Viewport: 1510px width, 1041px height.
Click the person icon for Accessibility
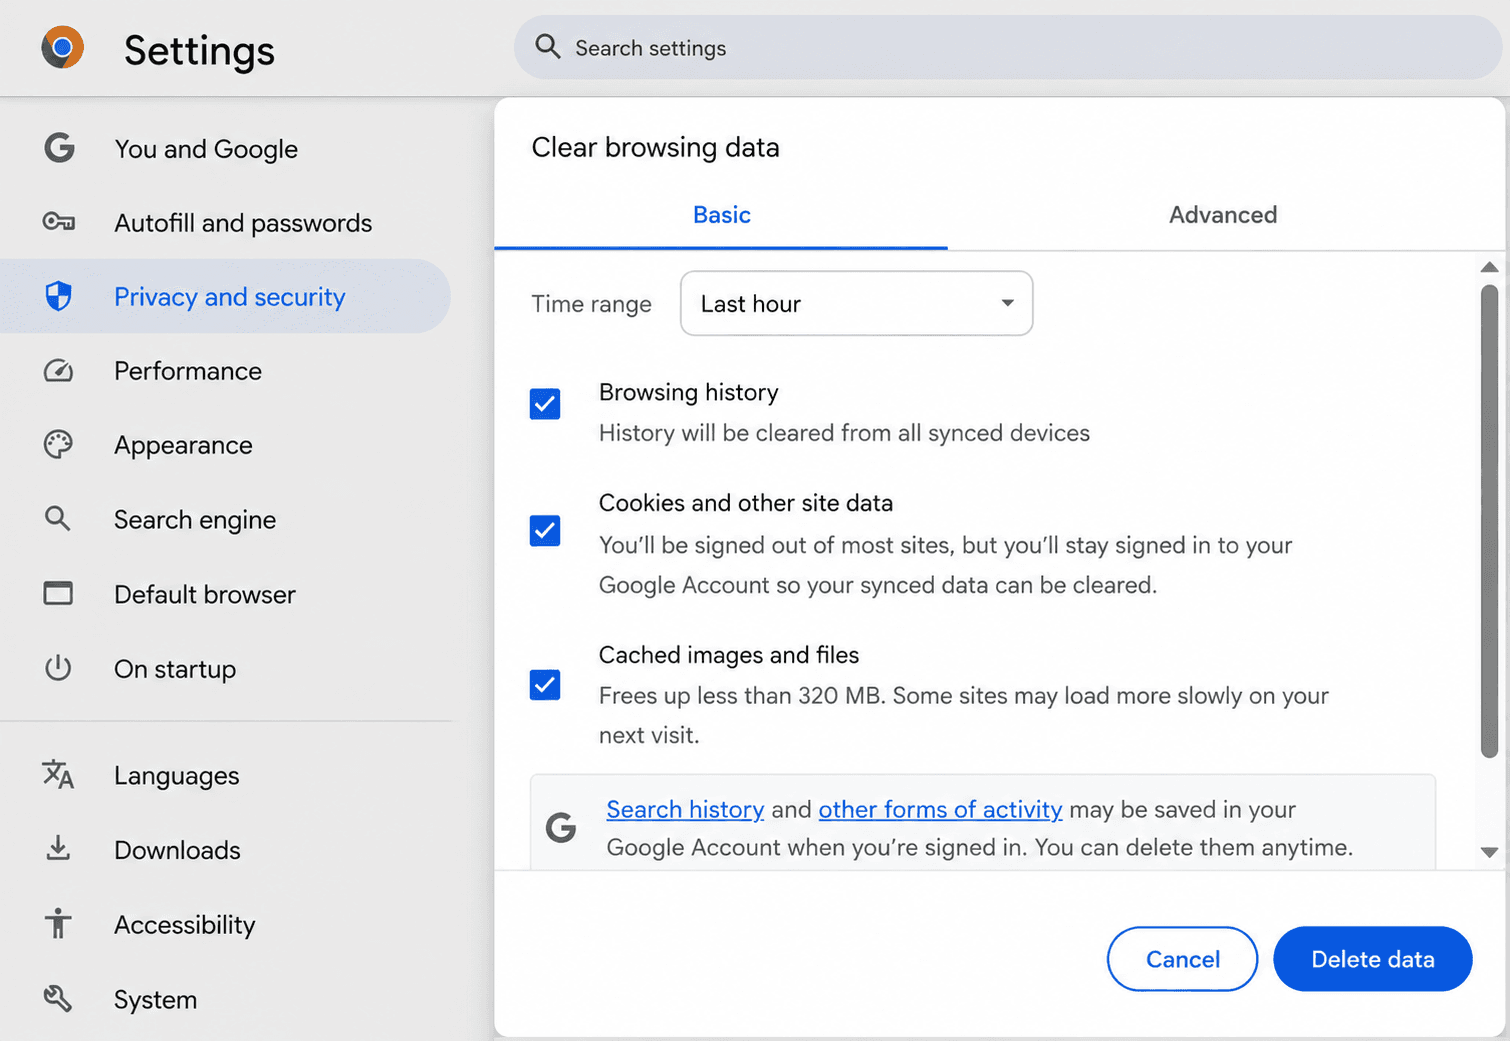(58, 923)
